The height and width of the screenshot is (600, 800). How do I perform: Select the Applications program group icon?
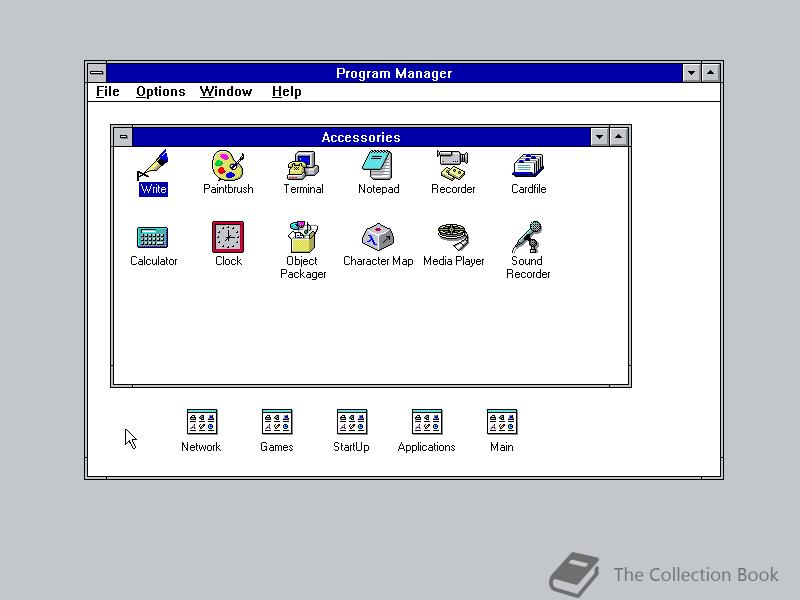[x=427, y=422]
